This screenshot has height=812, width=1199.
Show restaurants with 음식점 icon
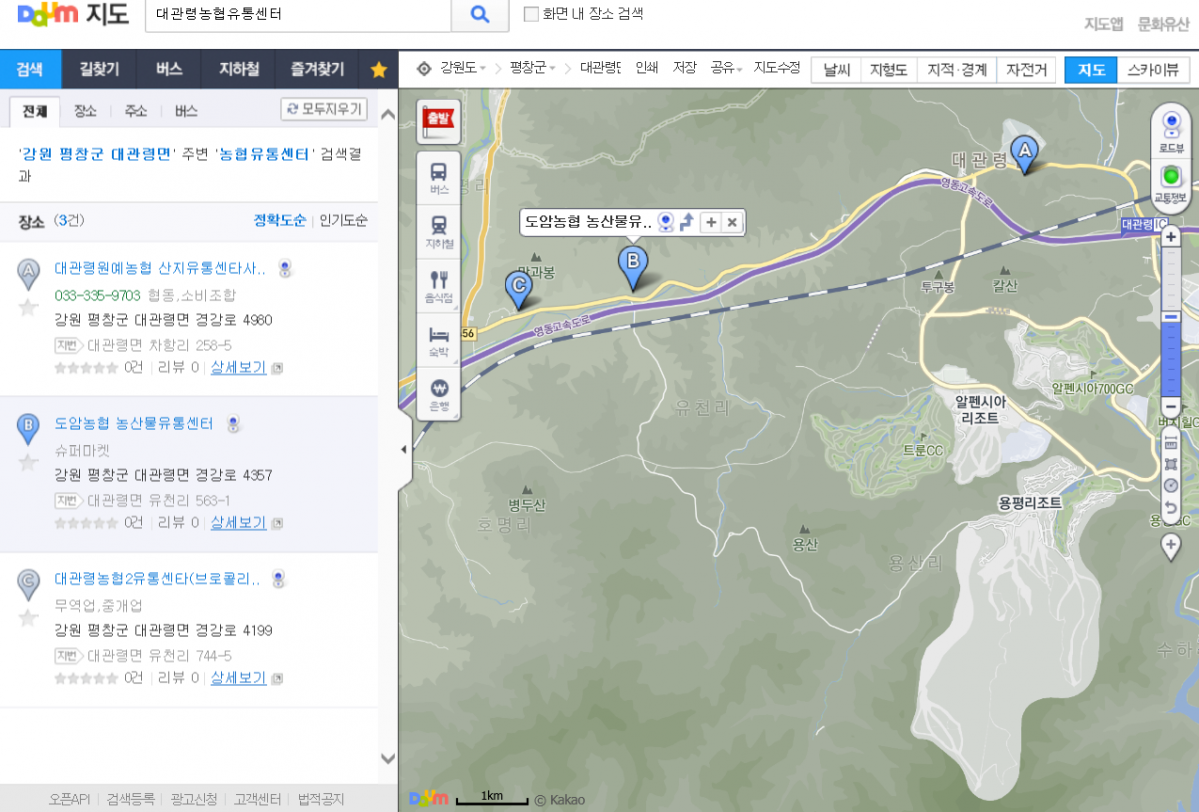tap(439, 287)
